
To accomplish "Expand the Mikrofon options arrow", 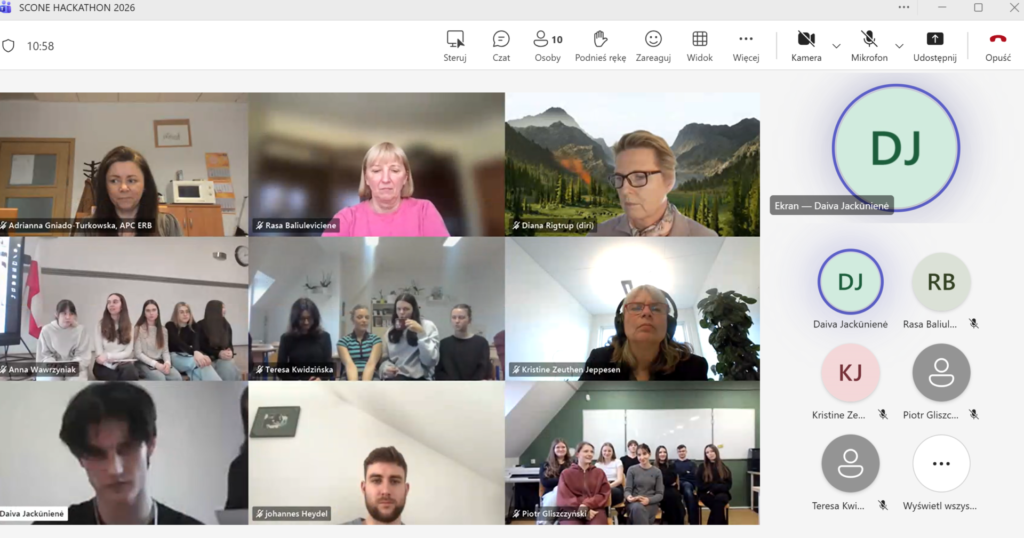I will pyautogui.click(x=899, y=46).
